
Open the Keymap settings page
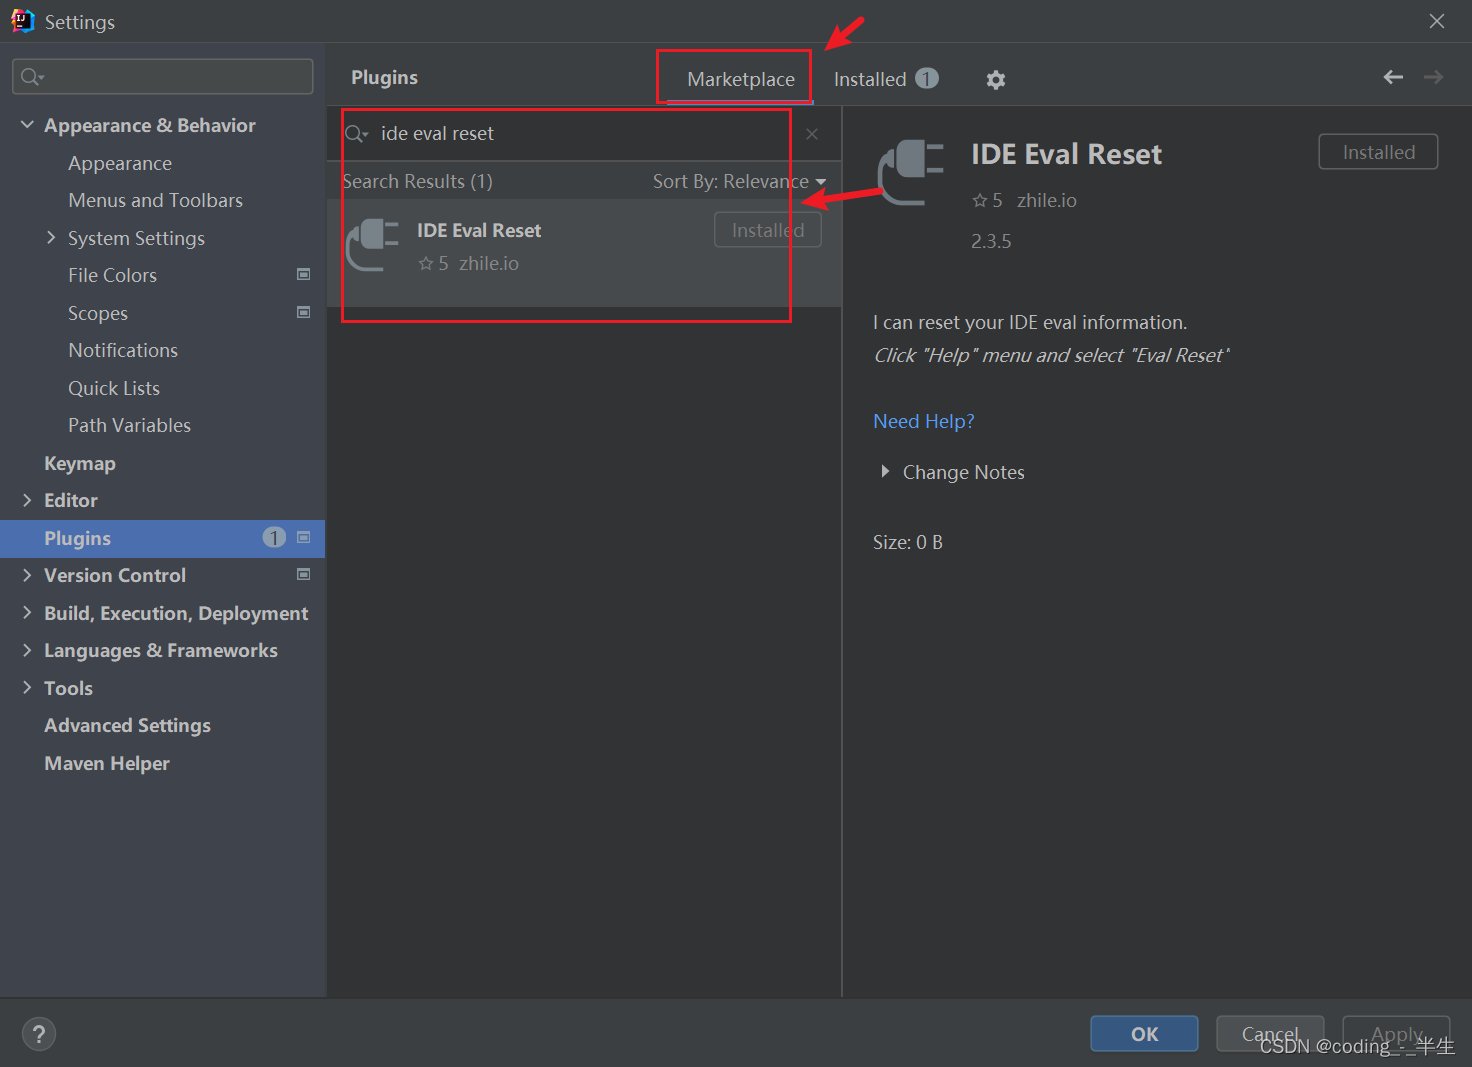pos(80,463)
